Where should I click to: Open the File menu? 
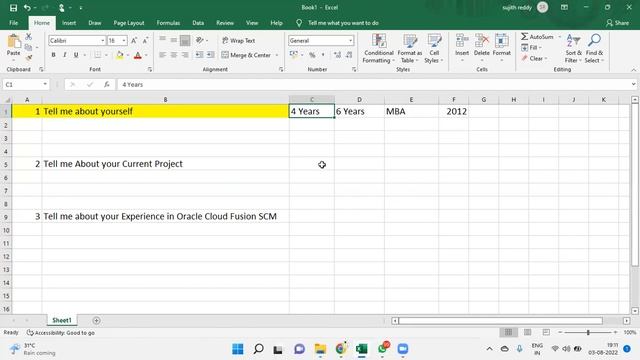tap(13, 23)
